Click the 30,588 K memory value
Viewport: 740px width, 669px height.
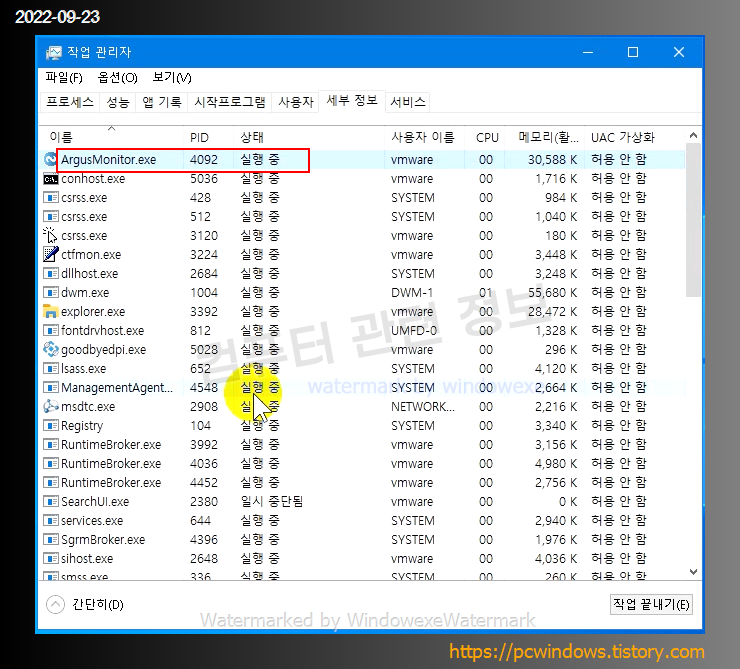pyautogui.click(x=552, y=159)
